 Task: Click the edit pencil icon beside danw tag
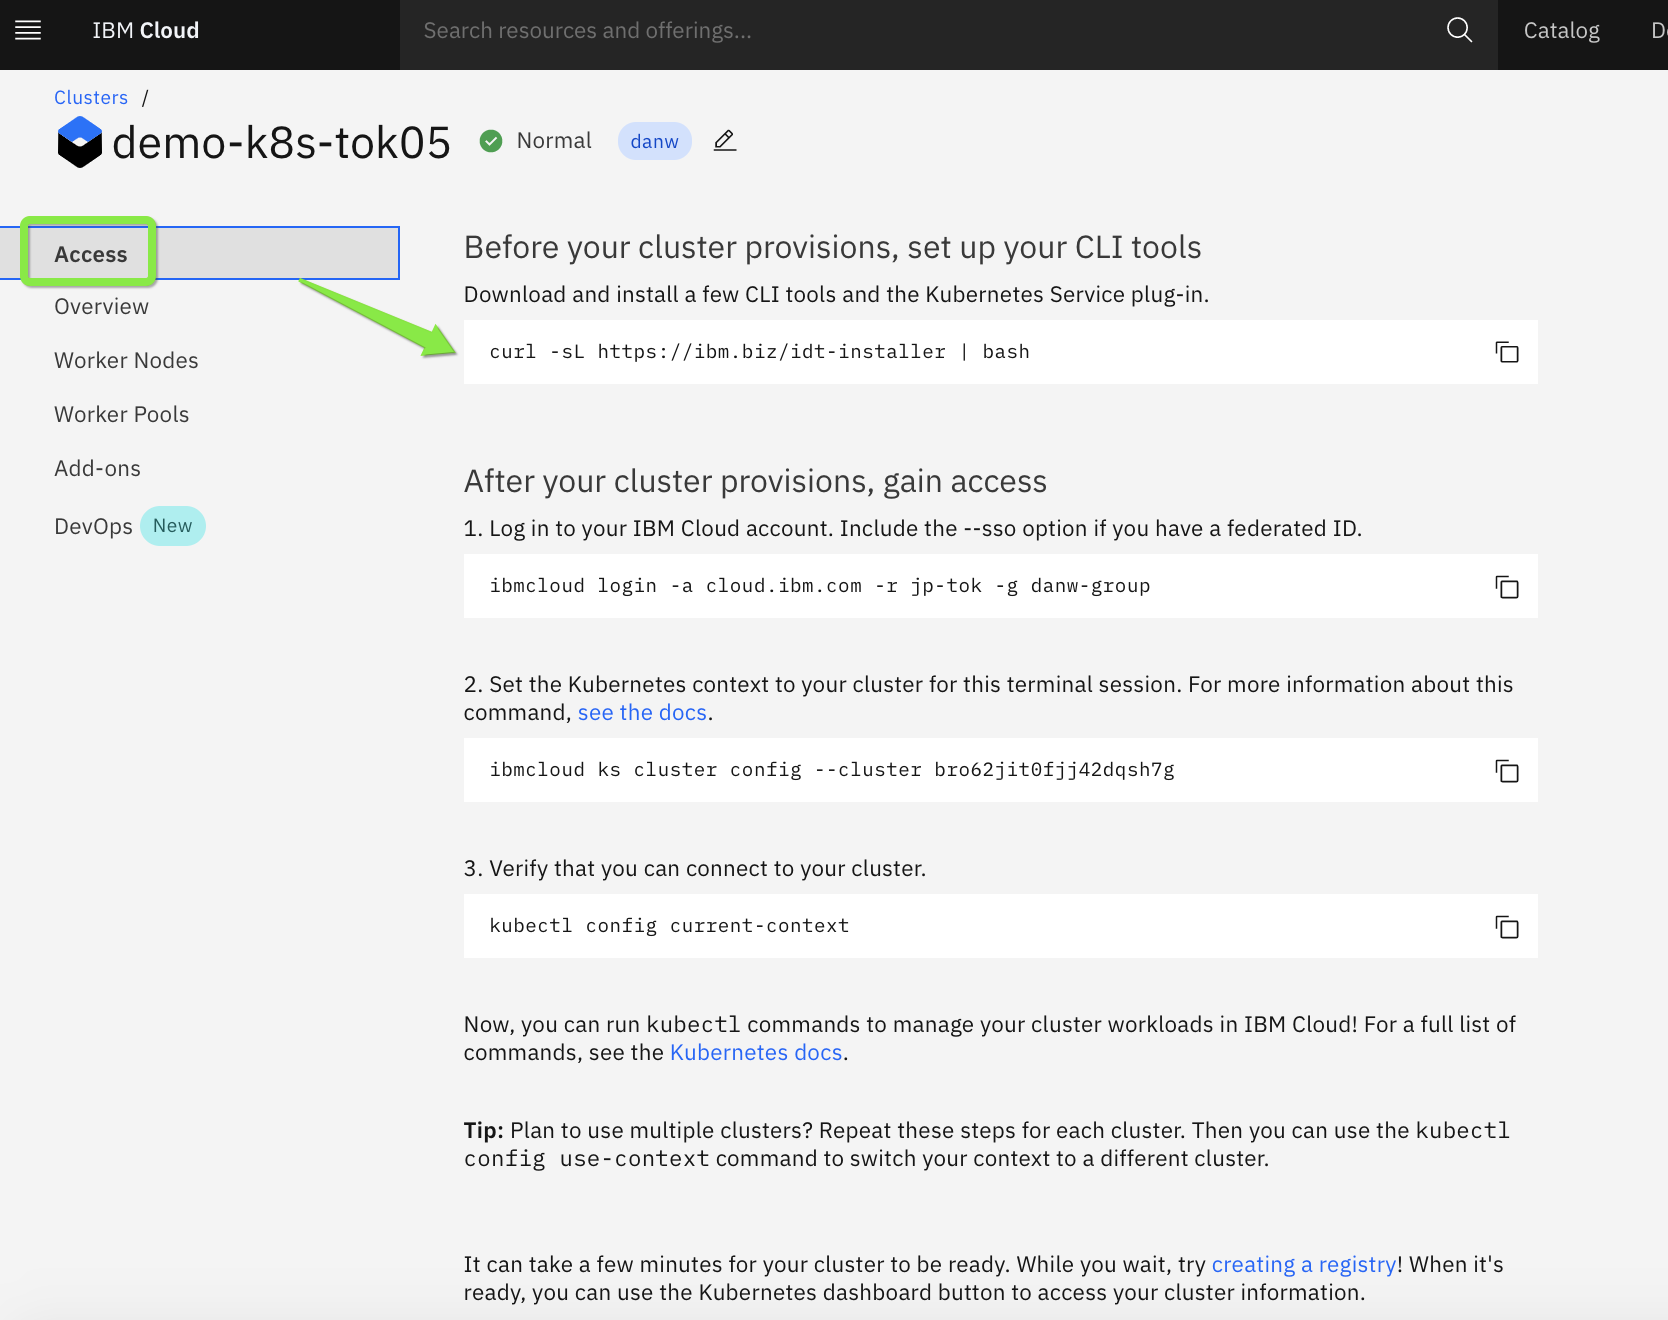(x=725, y=141)
